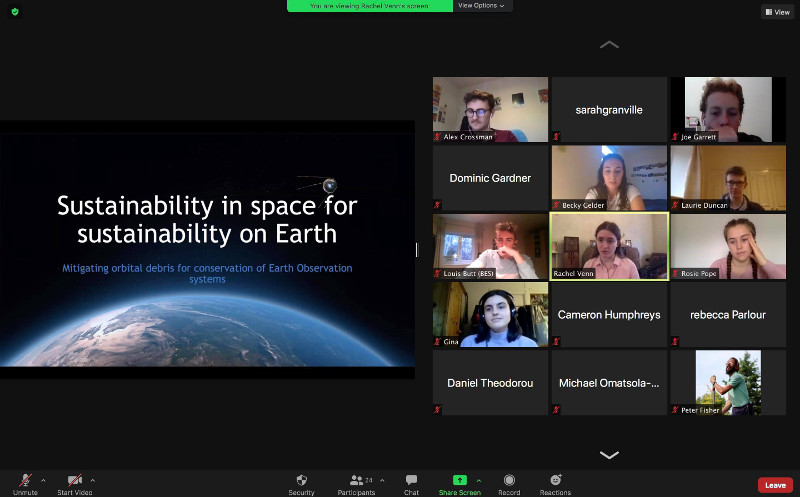Open the View layout menu

[776, 12]
